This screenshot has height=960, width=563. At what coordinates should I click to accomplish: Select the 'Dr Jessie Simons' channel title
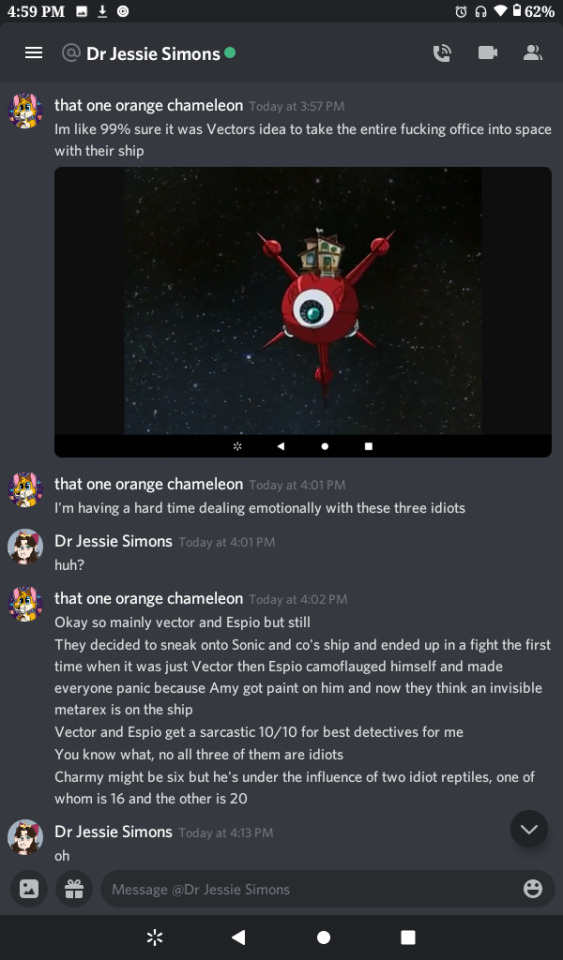tap(153, 53)
